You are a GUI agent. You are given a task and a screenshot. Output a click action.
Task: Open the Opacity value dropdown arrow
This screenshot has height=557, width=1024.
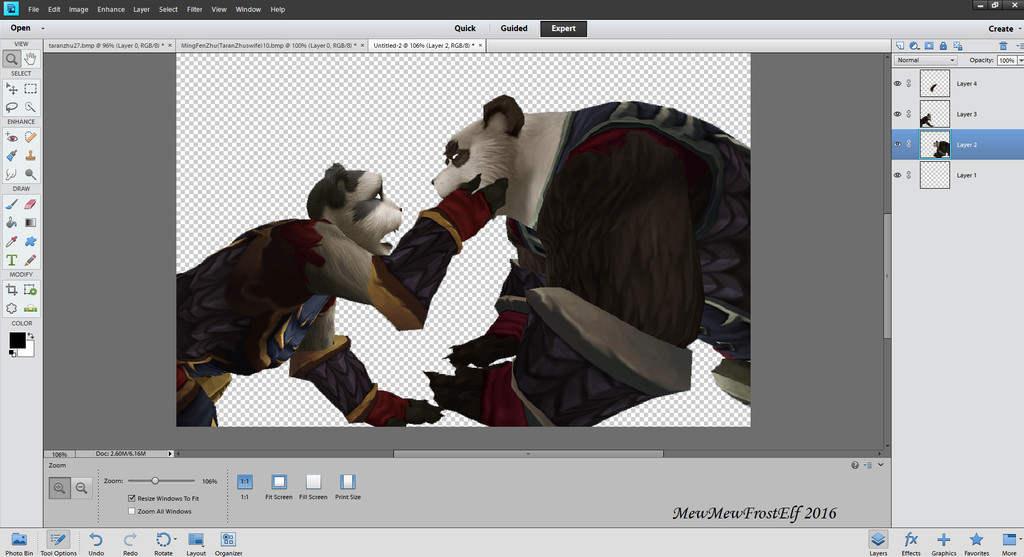(x=1021, y=60)
